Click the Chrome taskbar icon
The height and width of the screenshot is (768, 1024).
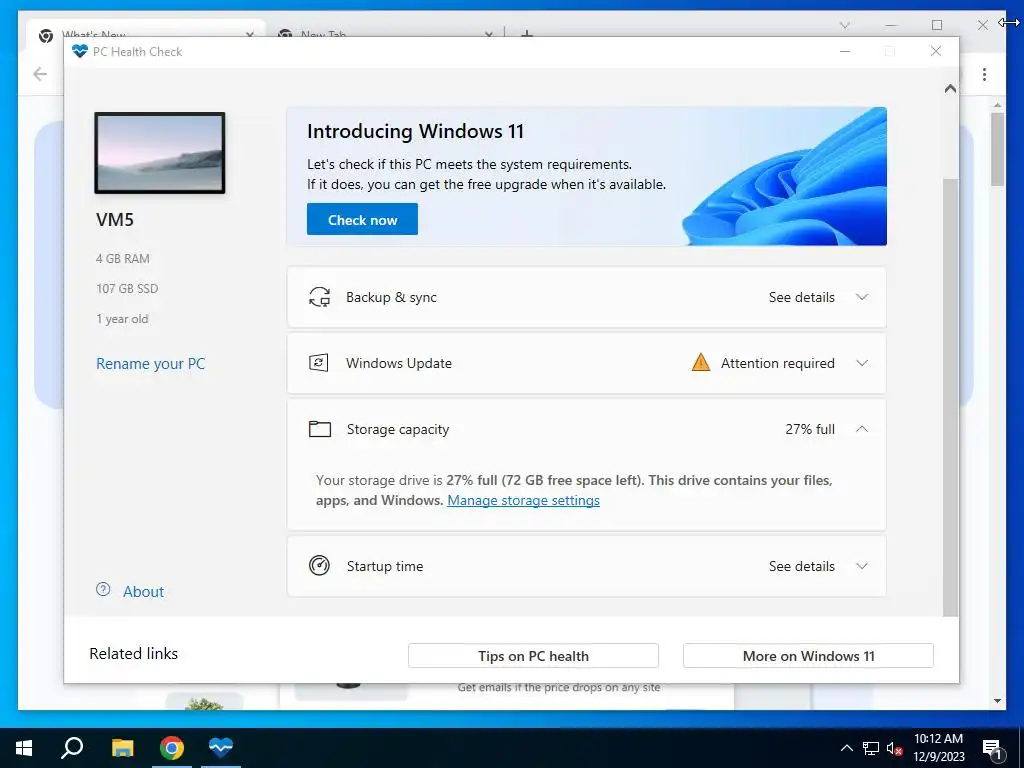(172, 748)
